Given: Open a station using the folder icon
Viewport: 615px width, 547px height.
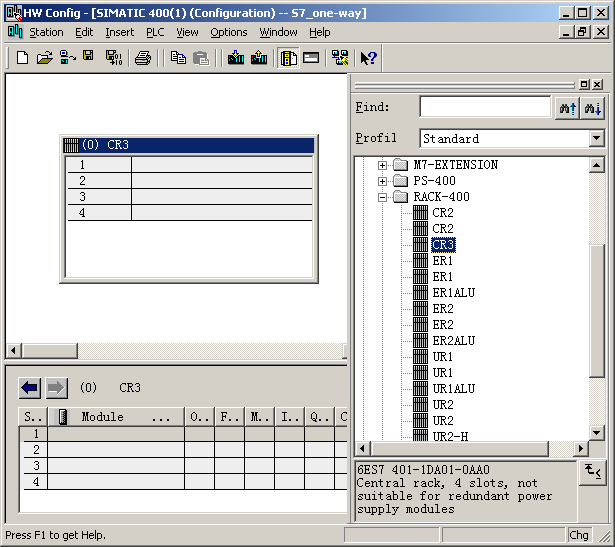Looking at the screenshot, I should [x=45, y=58].
